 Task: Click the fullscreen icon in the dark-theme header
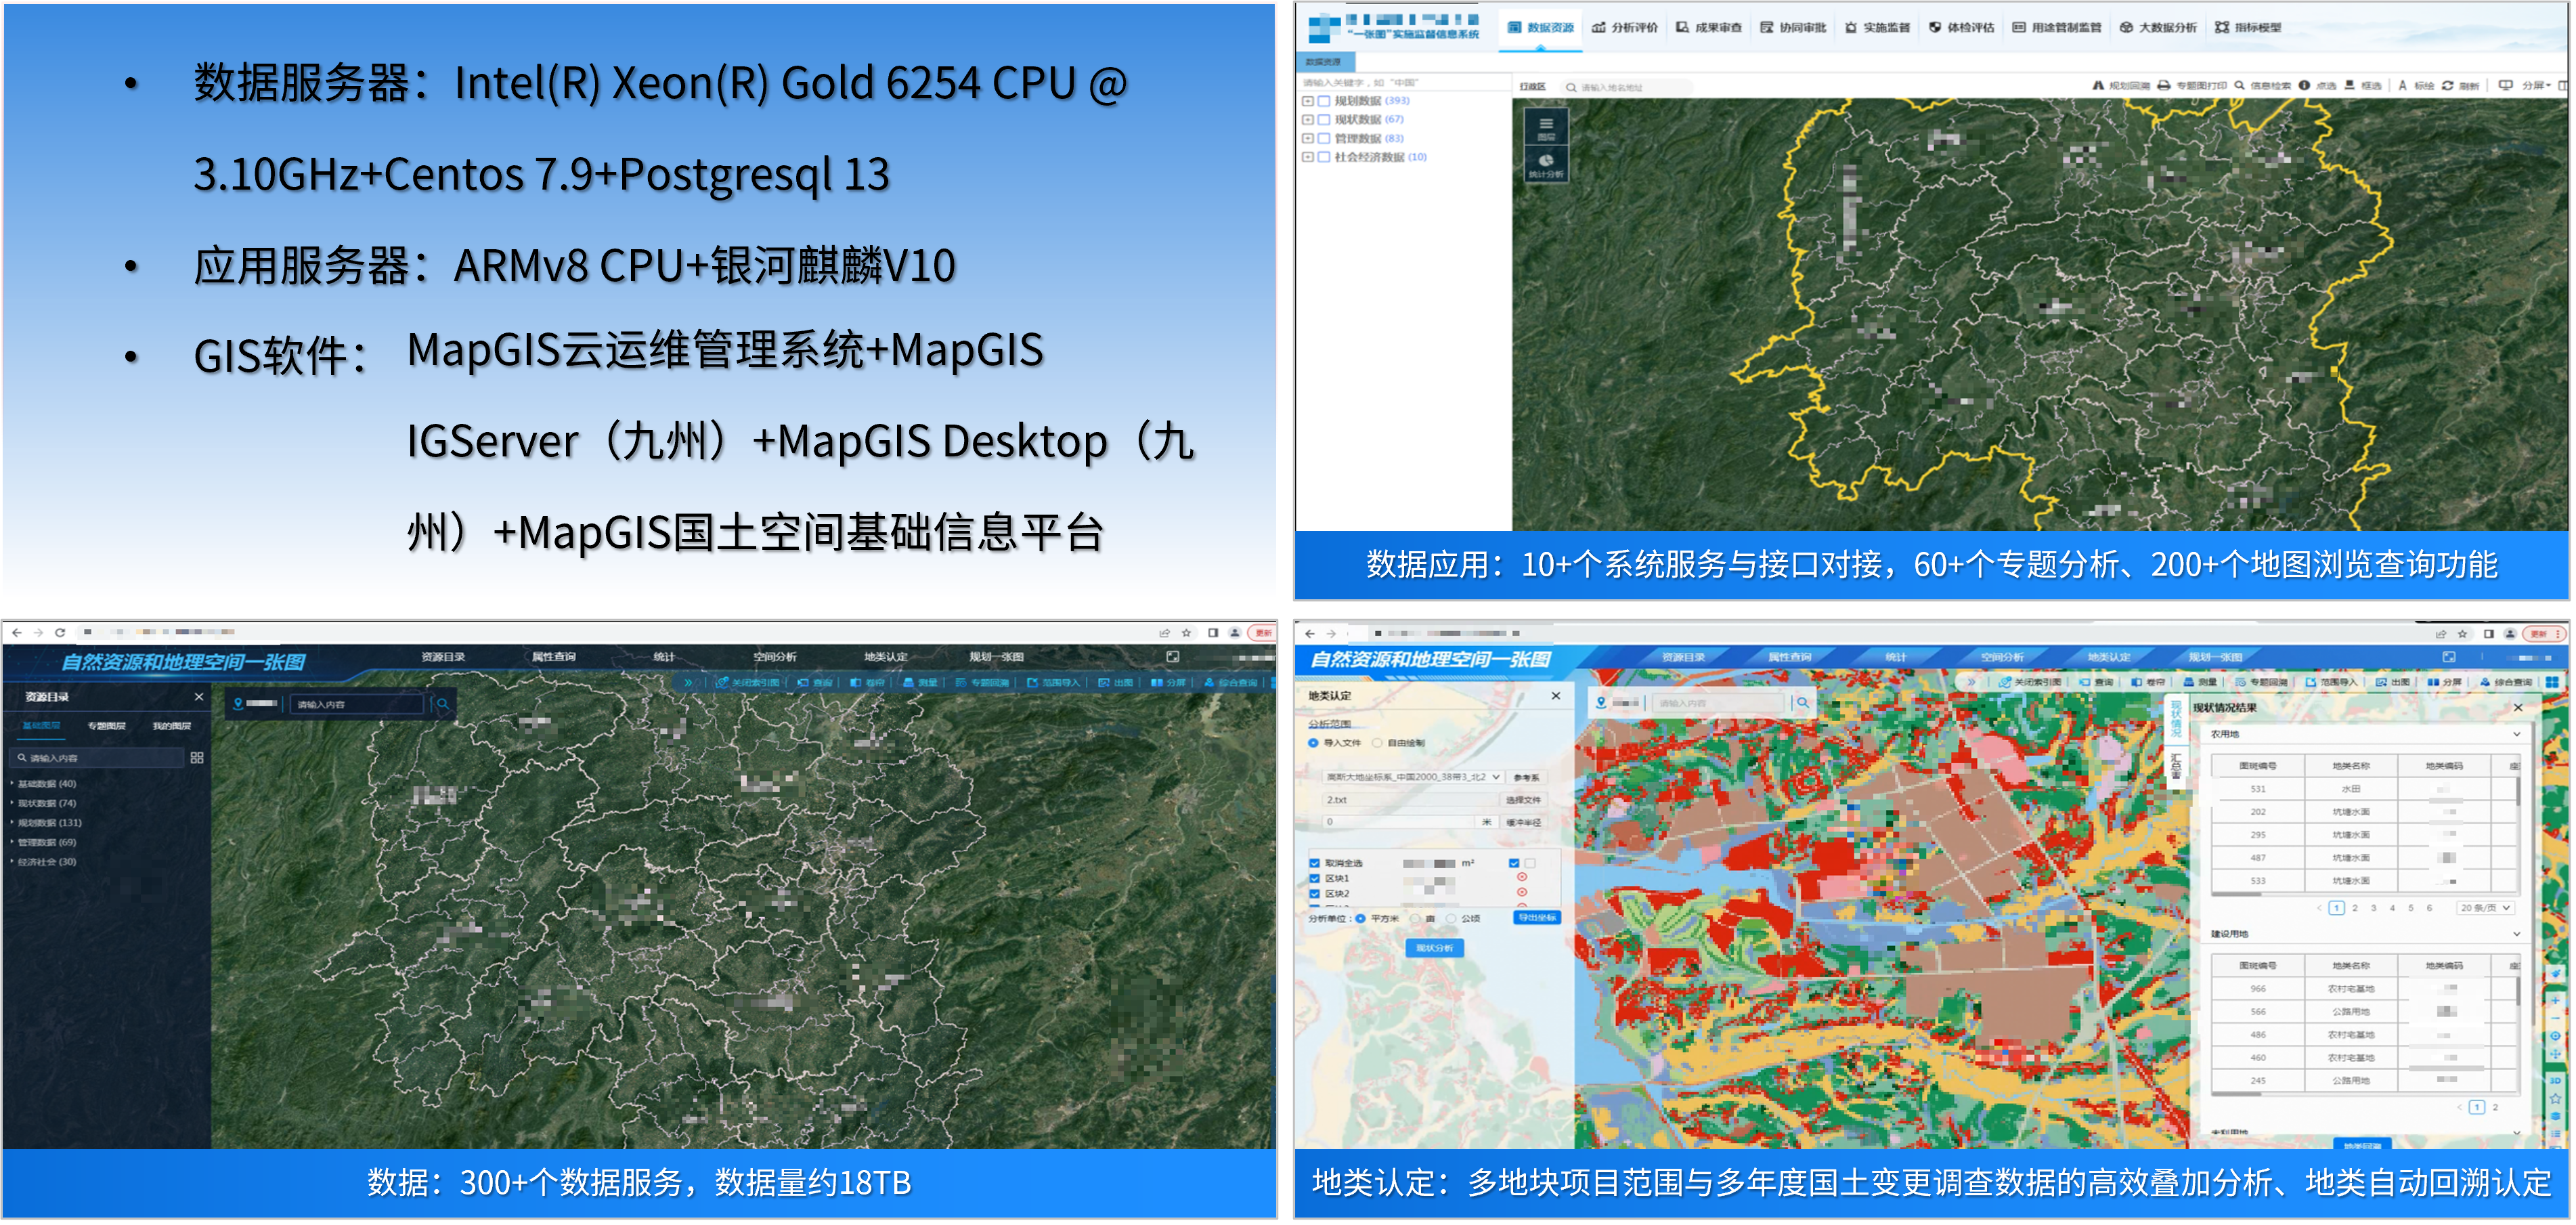pyautogui.click(x=1173, y=657)
